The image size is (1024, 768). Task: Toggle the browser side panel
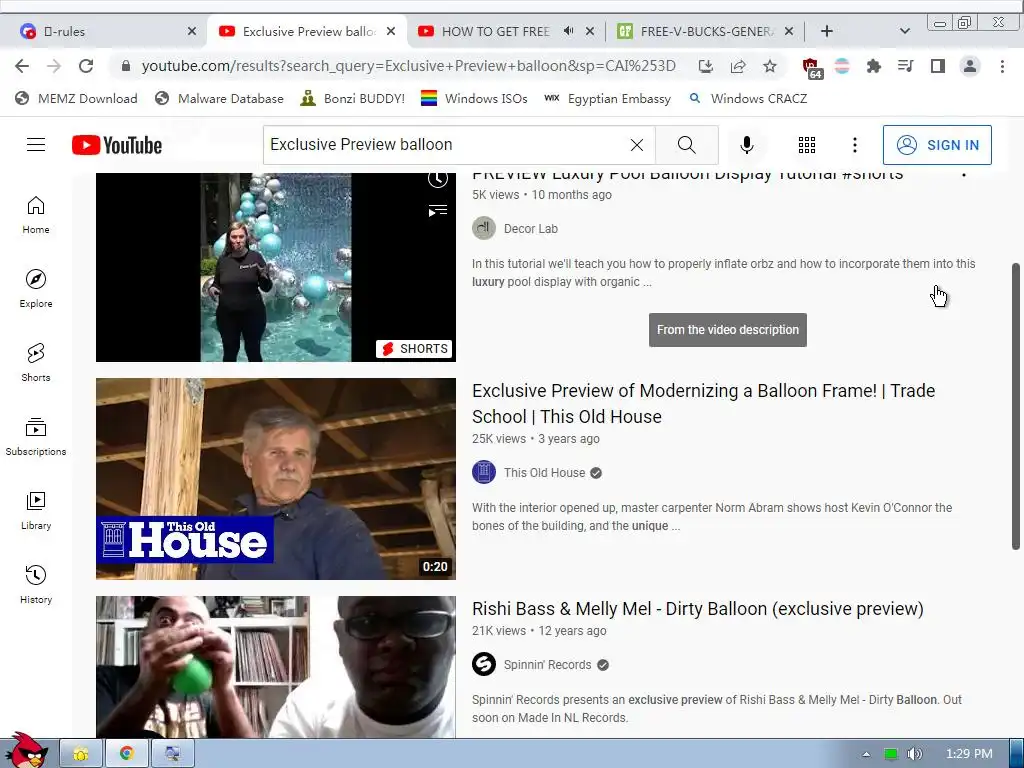(938, 66)
